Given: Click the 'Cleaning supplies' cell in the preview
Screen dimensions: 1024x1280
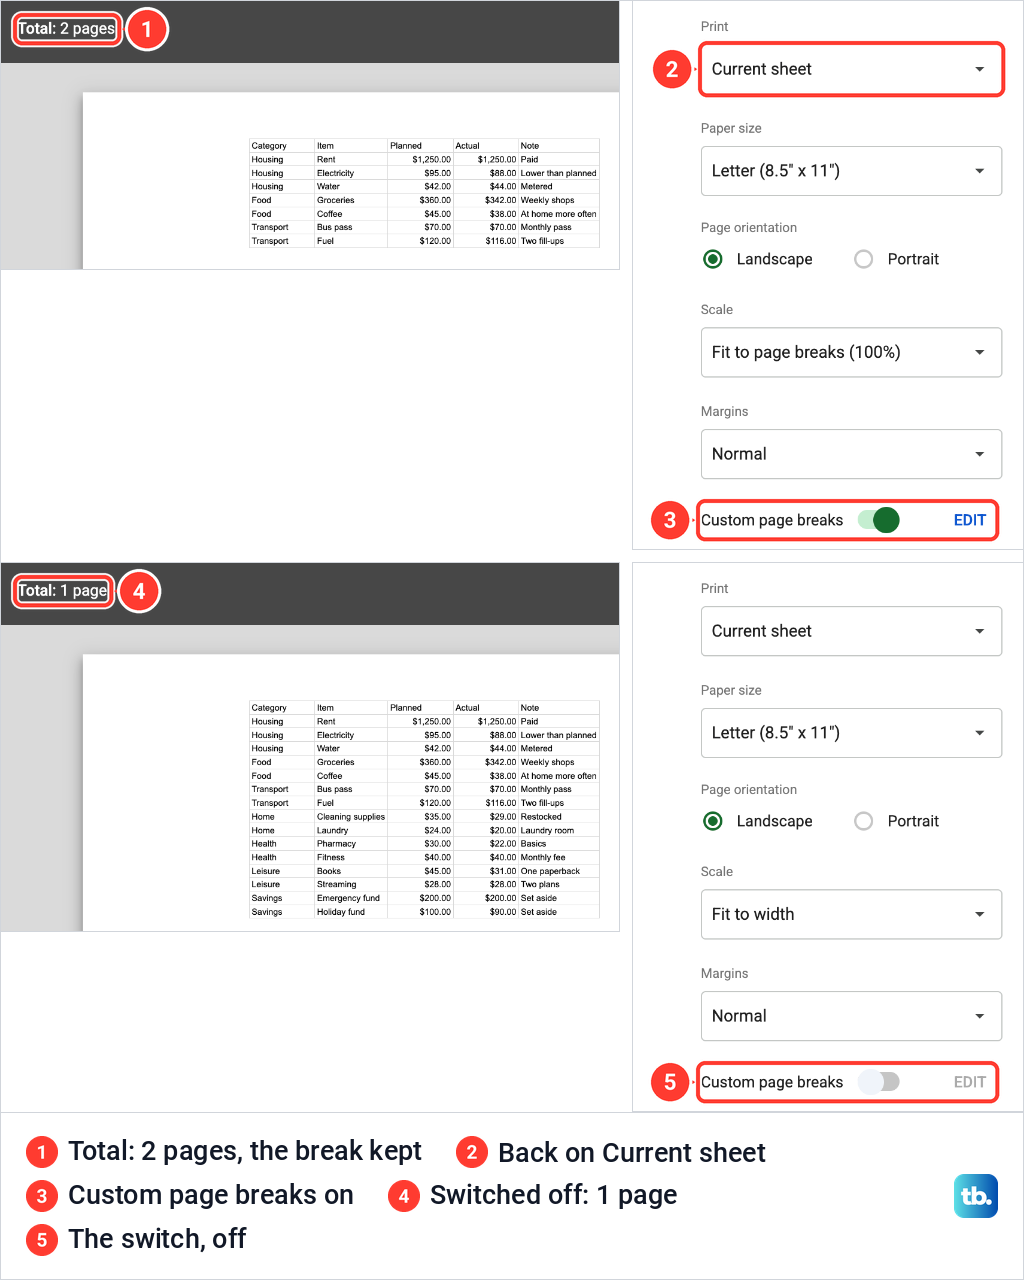Looking at the screenshot, I should coord(351,817).
